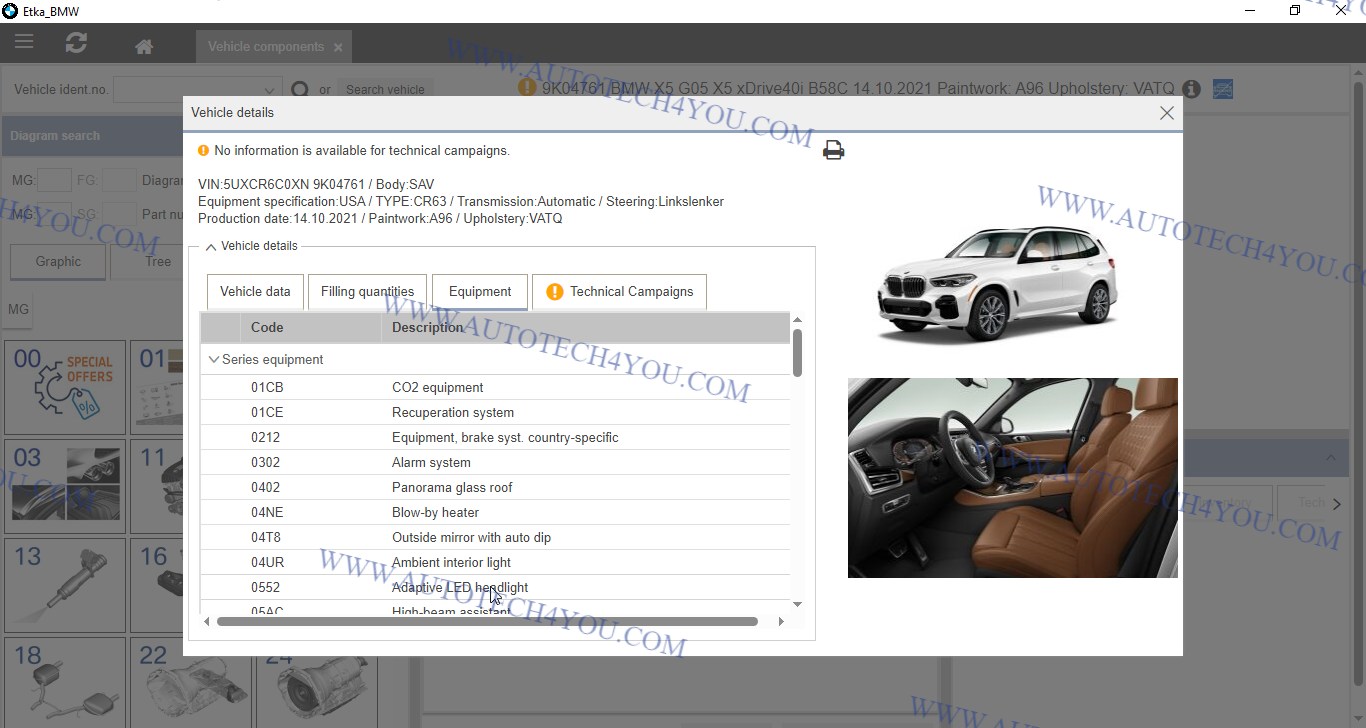Screen dimensions: 1366x728
Task: Collapse the Vehicle details section chevron
Action: 211,247
